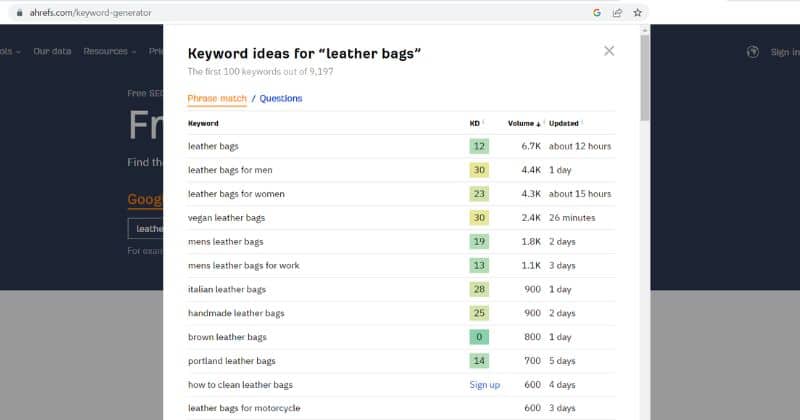This screenshot has width=800, height=420.
Task: Click the 1.1K volume value
Action: pos(531,265)
